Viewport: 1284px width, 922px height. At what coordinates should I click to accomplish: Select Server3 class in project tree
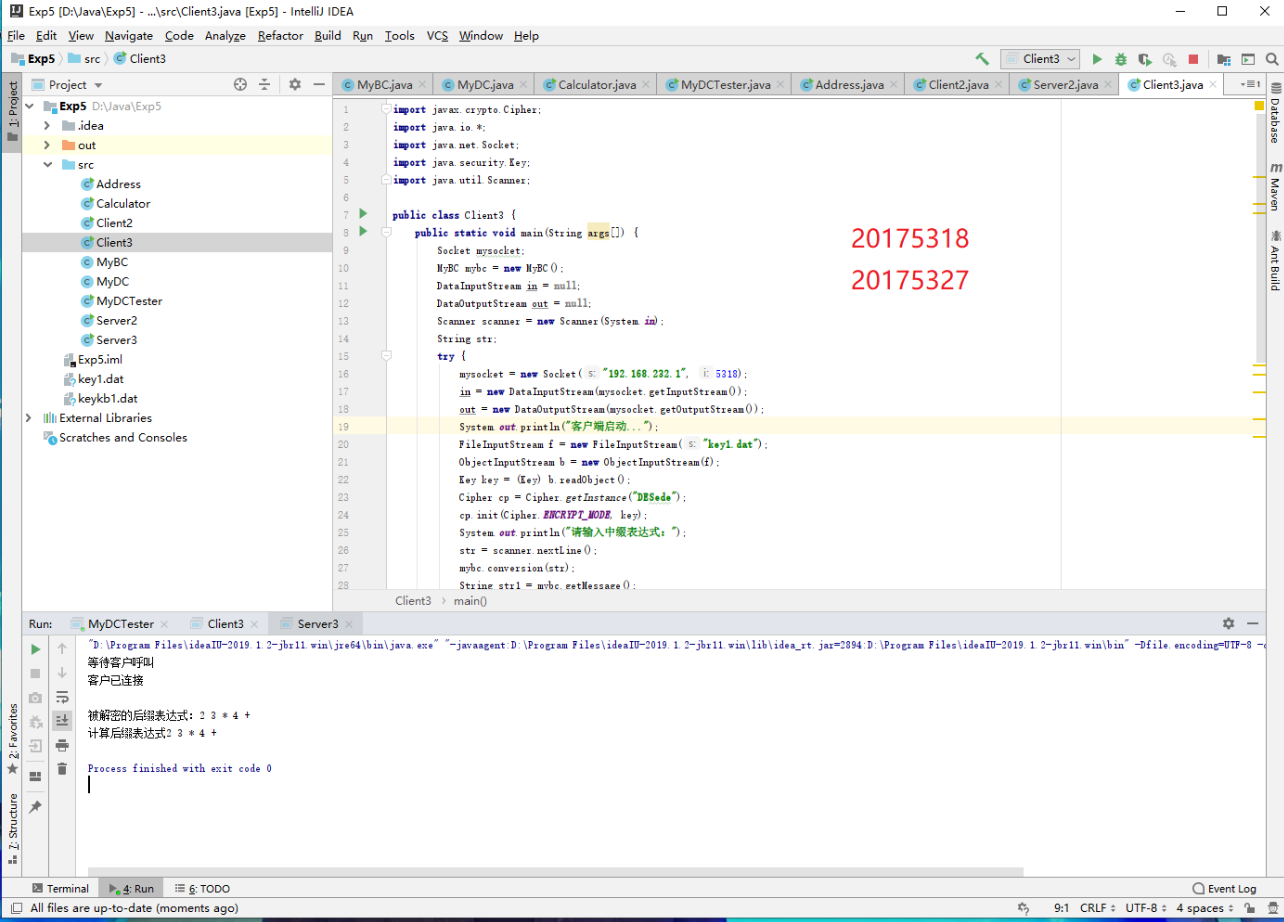(x=116, y=340)
